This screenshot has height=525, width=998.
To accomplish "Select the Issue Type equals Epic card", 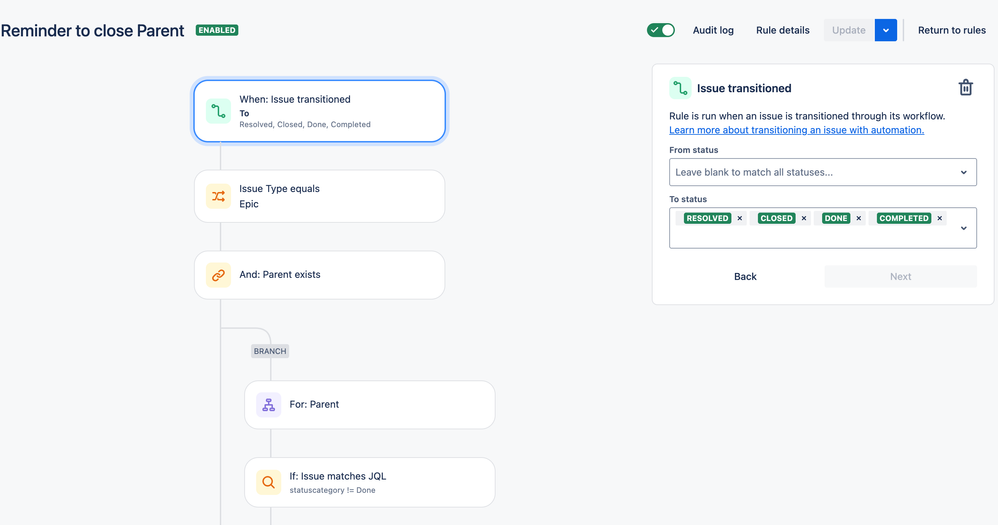I will coord(320,196).
